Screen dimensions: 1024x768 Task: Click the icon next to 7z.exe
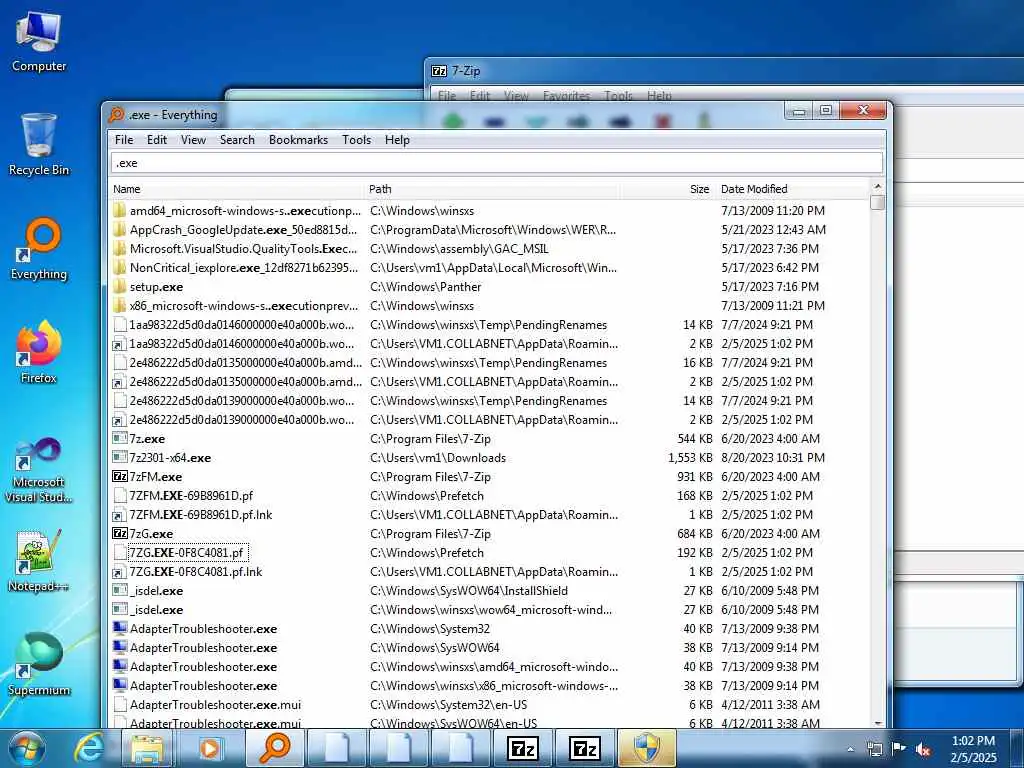tap(120, 438)
